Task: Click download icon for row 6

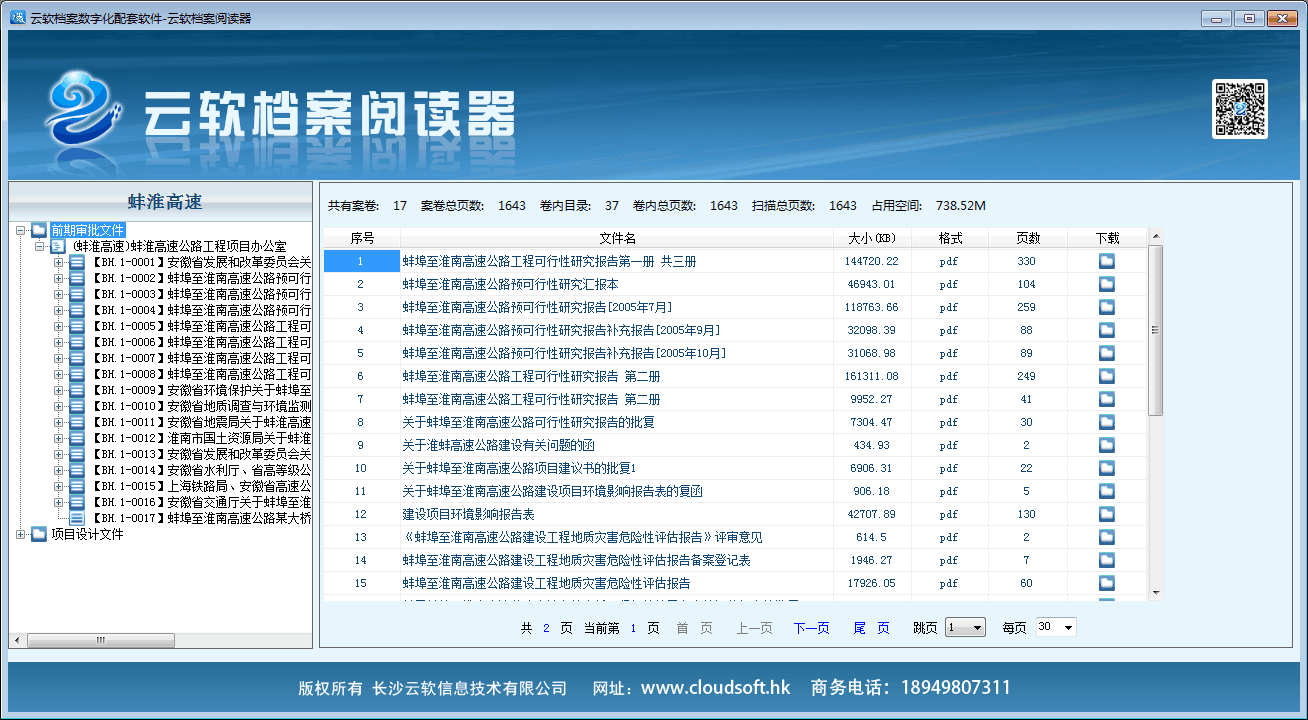Action: [x=1106, y=376]
